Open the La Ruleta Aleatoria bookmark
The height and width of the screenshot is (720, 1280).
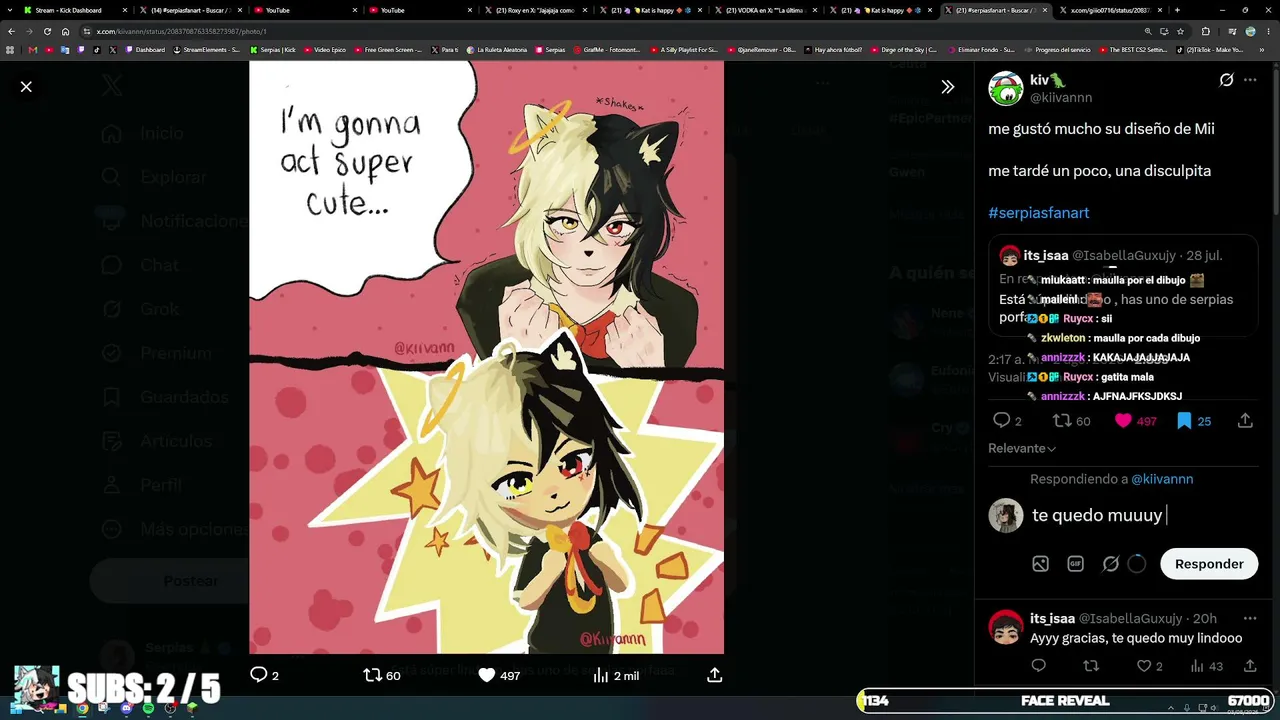click(x=497, y=49)
